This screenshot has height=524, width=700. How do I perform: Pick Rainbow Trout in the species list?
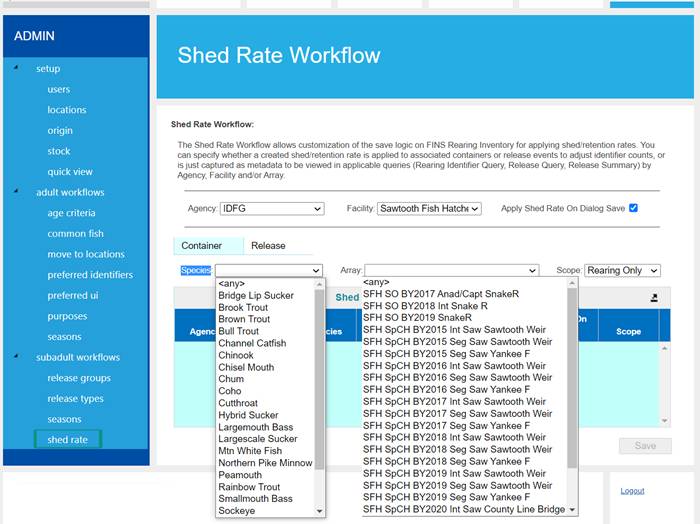click(249, 487)
